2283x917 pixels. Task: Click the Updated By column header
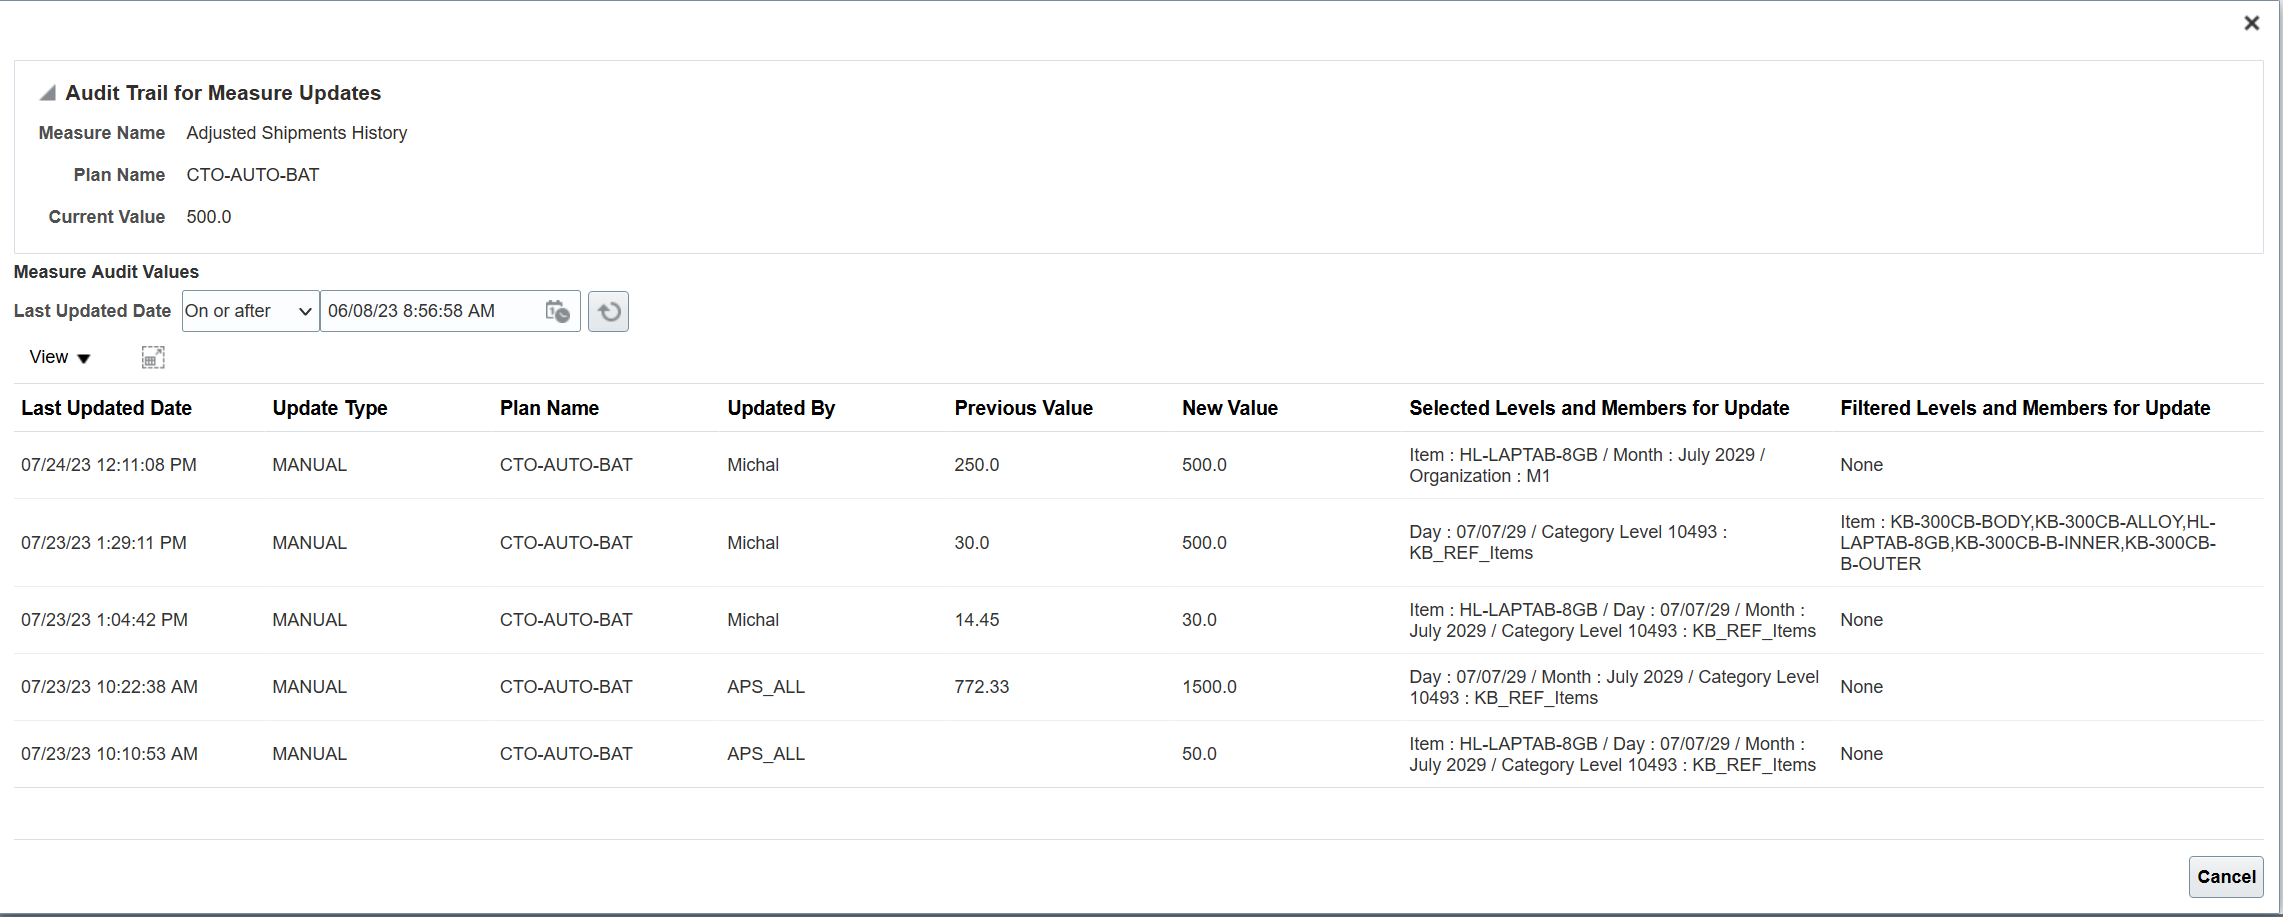tap(781, 408)
